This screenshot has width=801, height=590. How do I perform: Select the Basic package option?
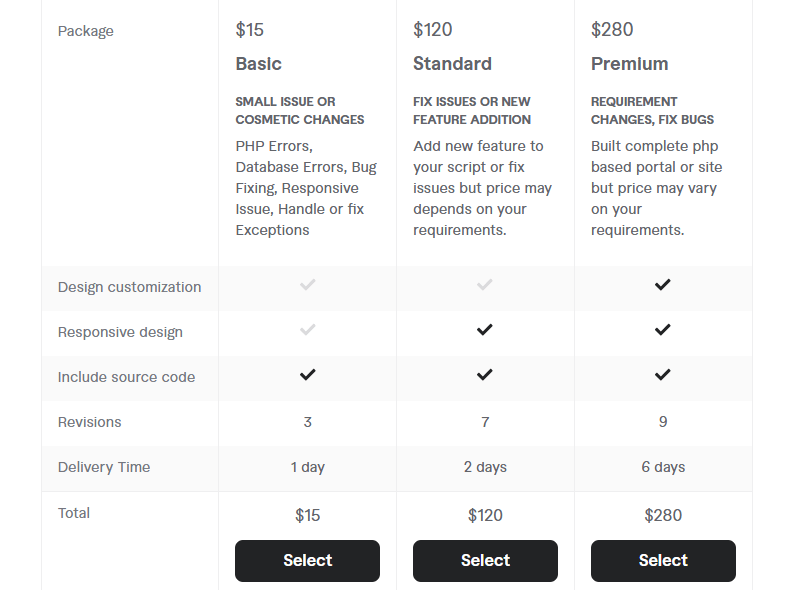pos(307,560)
